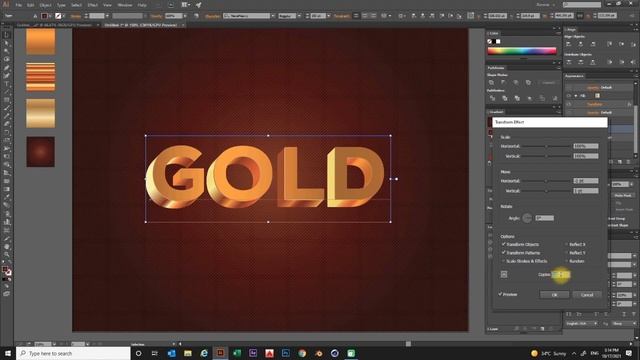
Task: Click the Unite shape mode icon in Pathfinder
Action: [491, 83]
